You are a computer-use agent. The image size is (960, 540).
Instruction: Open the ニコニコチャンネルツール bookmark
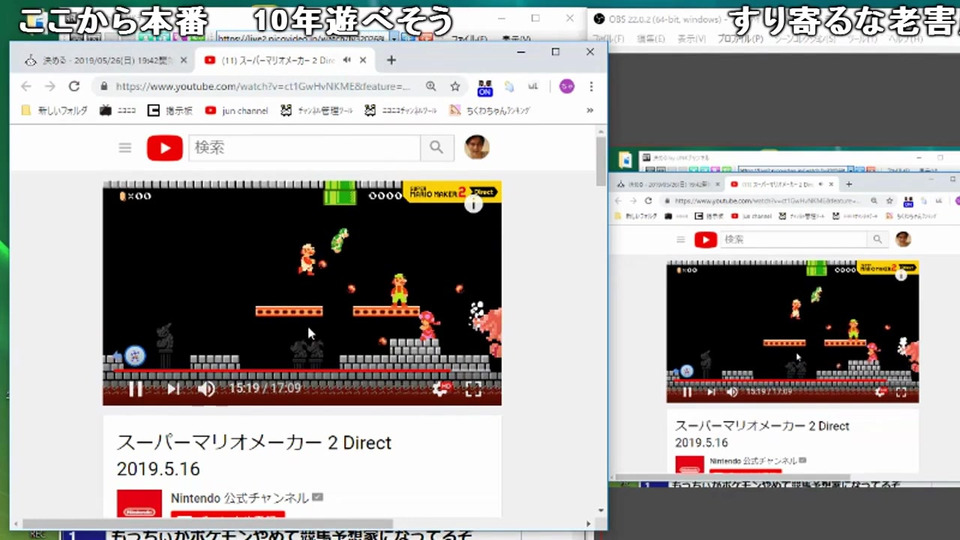tap(400, 110)
